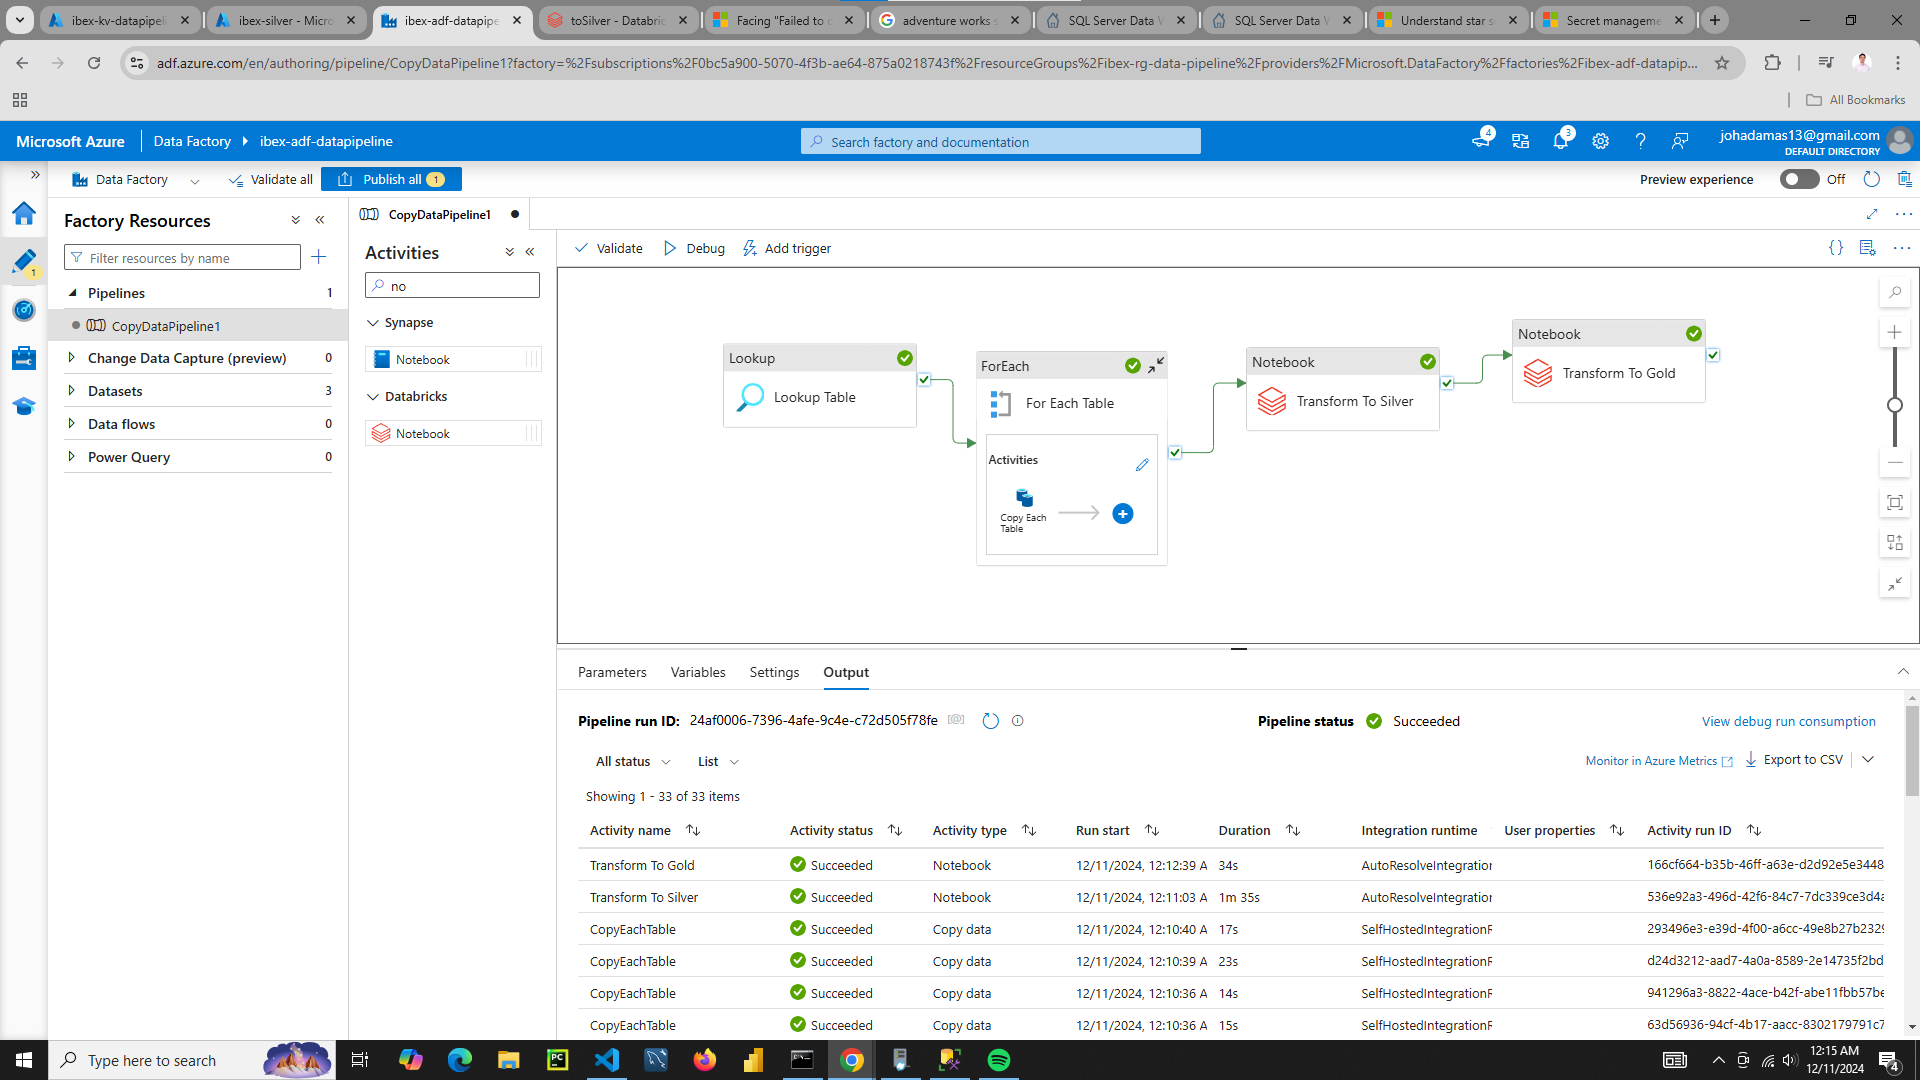This screenshot has width=1920, height=1080.
Task: Apply auto align layout icon
Action: click(x=1895, y=543)
